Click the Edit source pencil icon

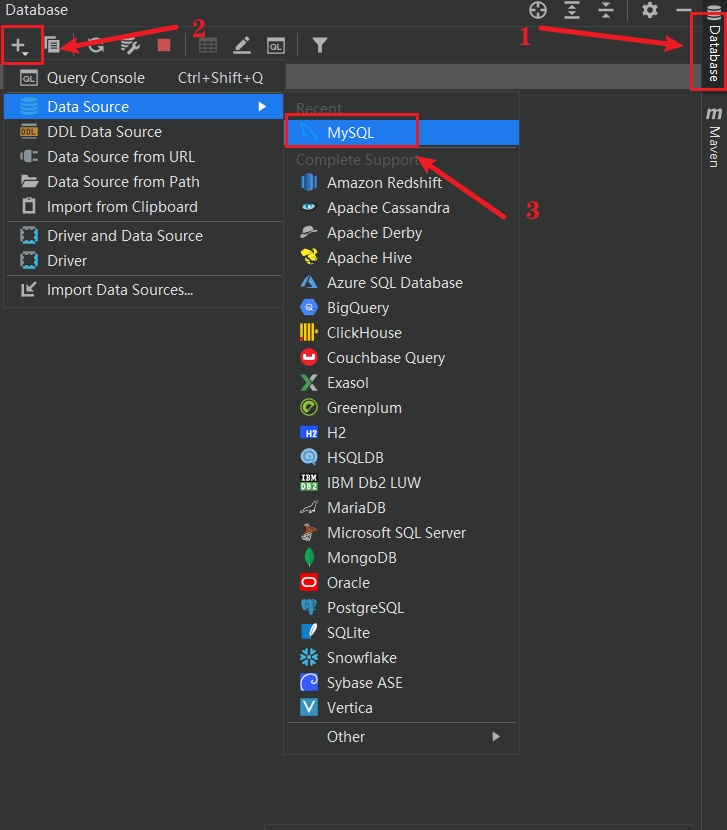click(x=242, y=46)
